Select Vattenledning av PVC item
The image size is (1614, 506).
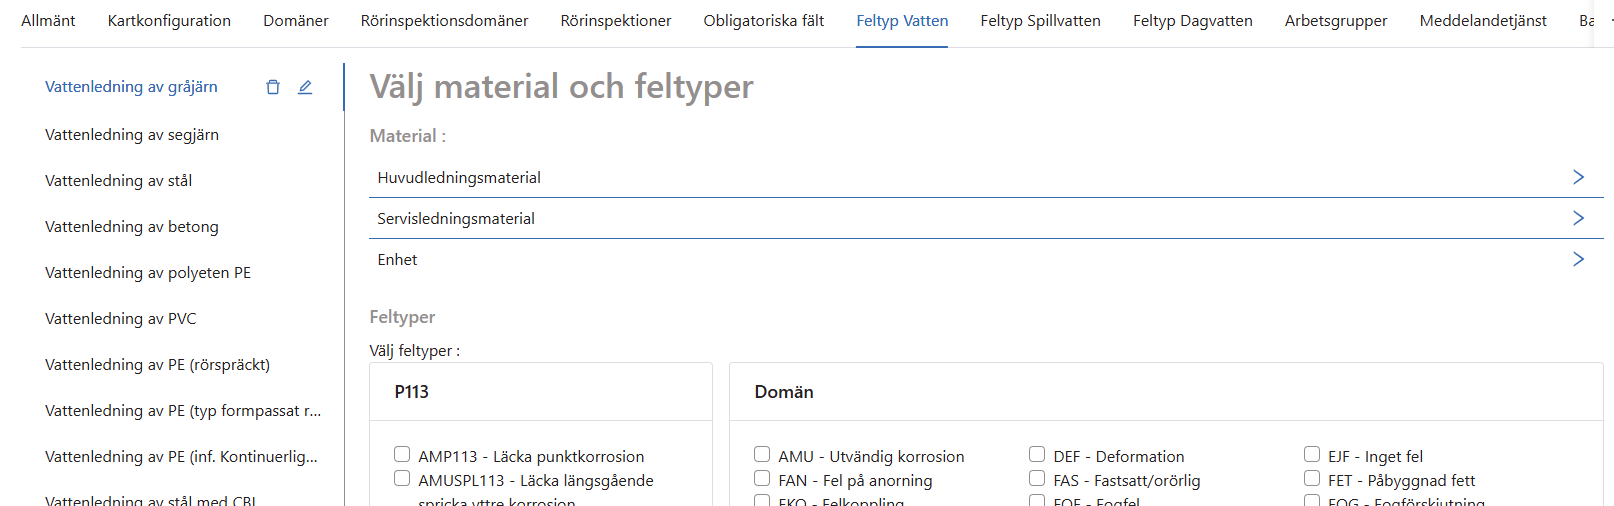tap(121, 319)
